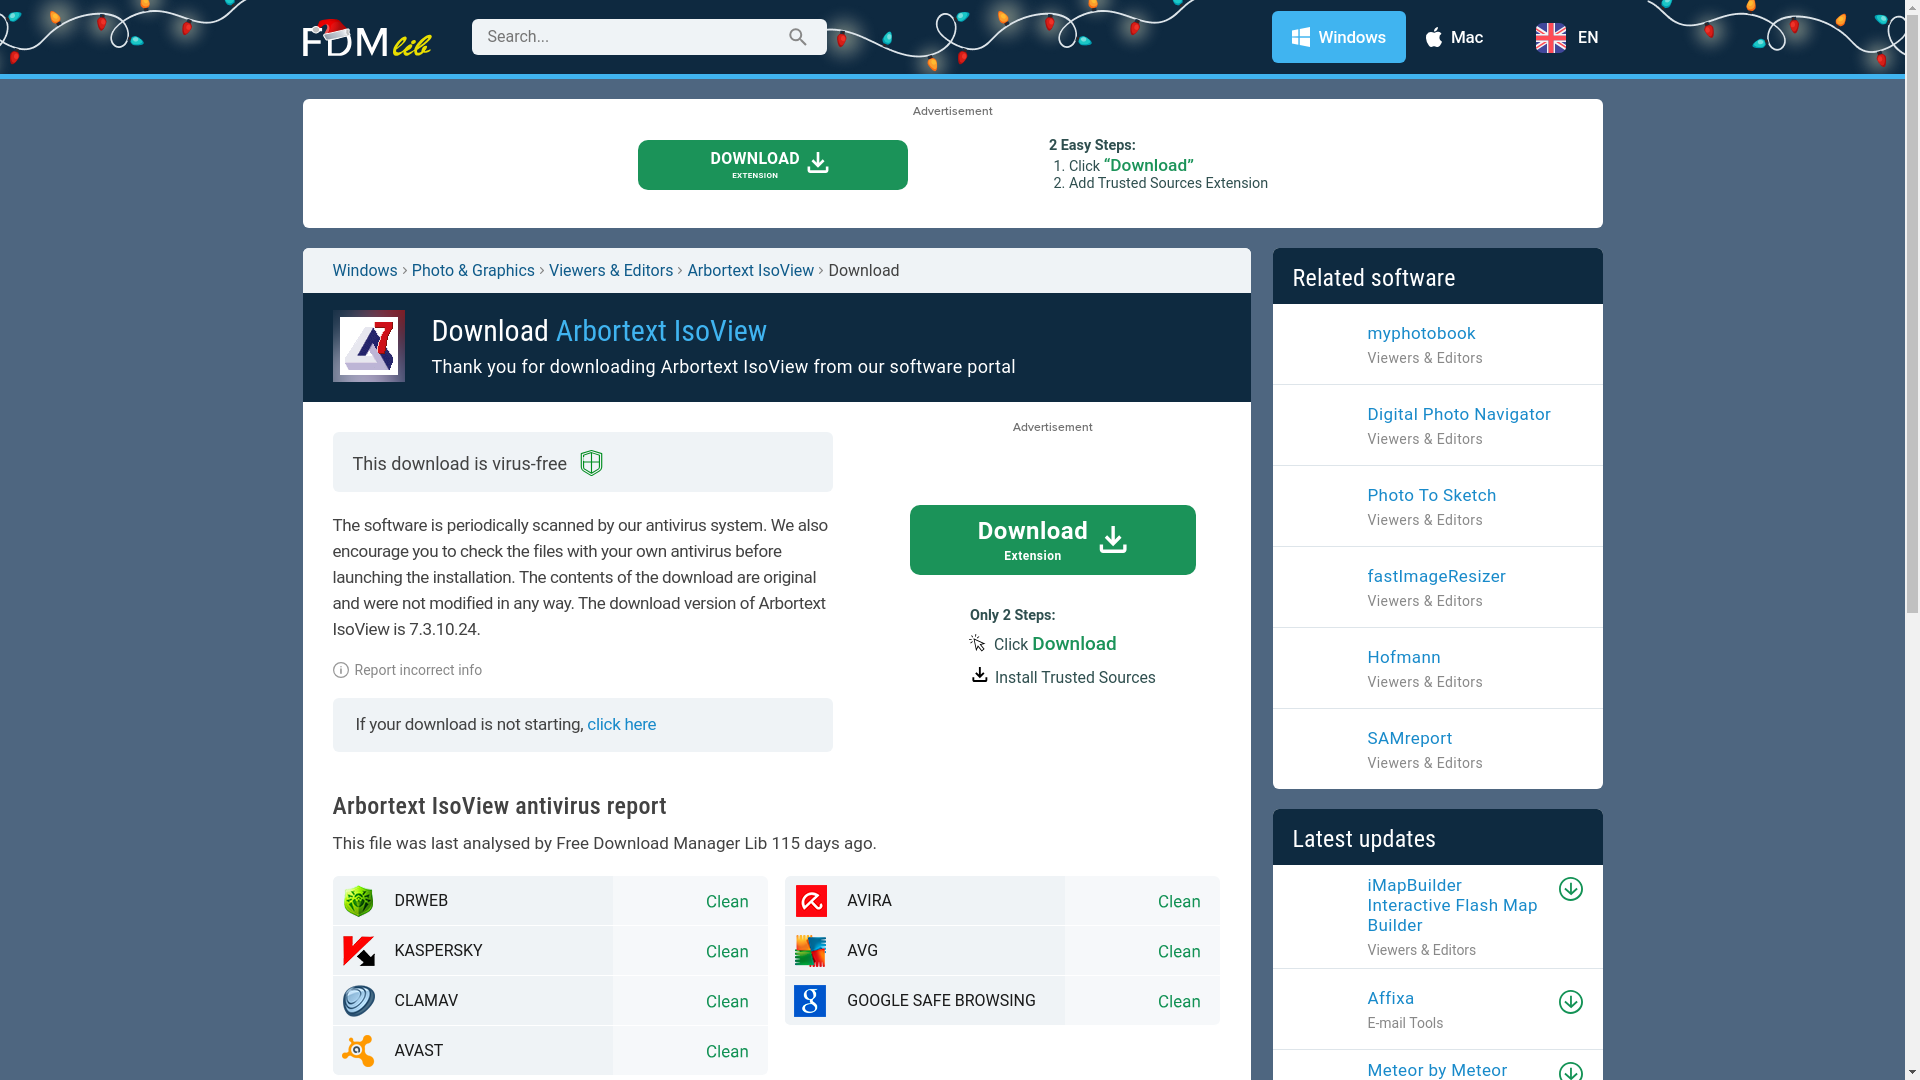Viewport: 1920px width, 1080px height.
Task: Click the Clean status for AVG
Action: 1179,952
